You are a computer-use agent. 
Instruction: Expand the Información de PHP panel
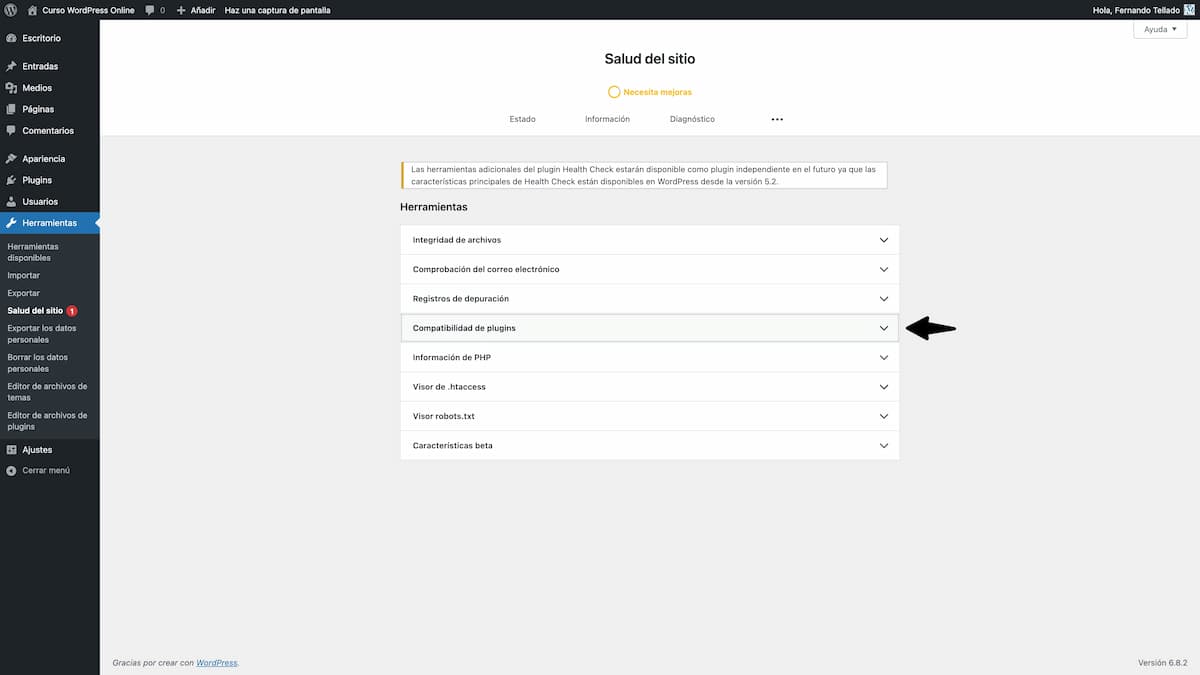pyautogui.click(x=650, y=357)
